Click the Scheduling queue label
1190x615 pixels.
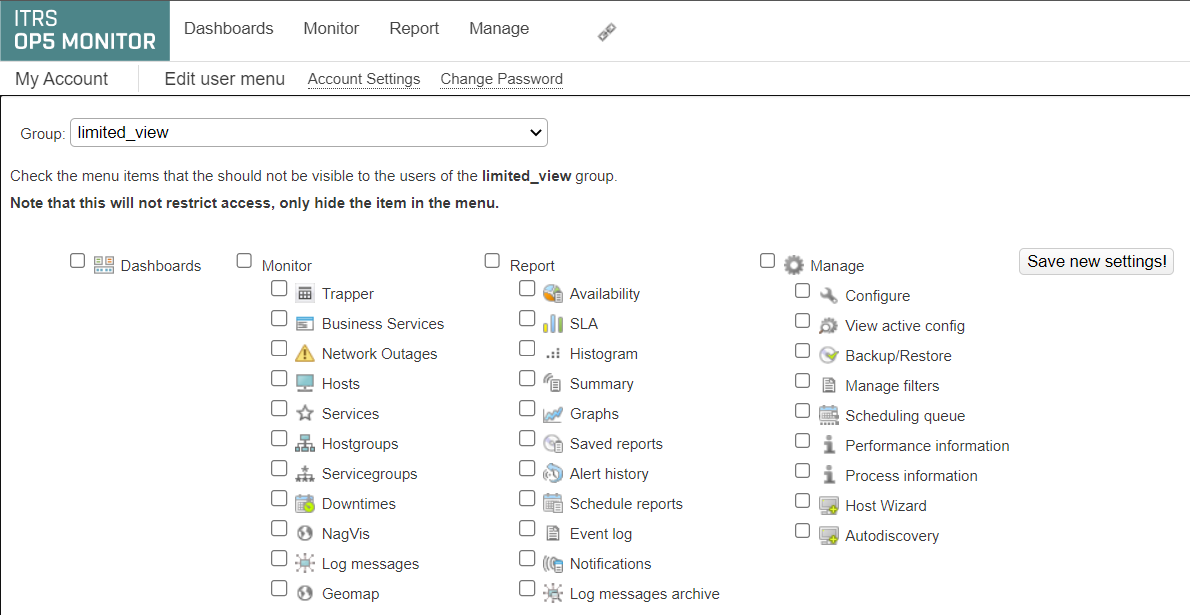click(905, 415)
